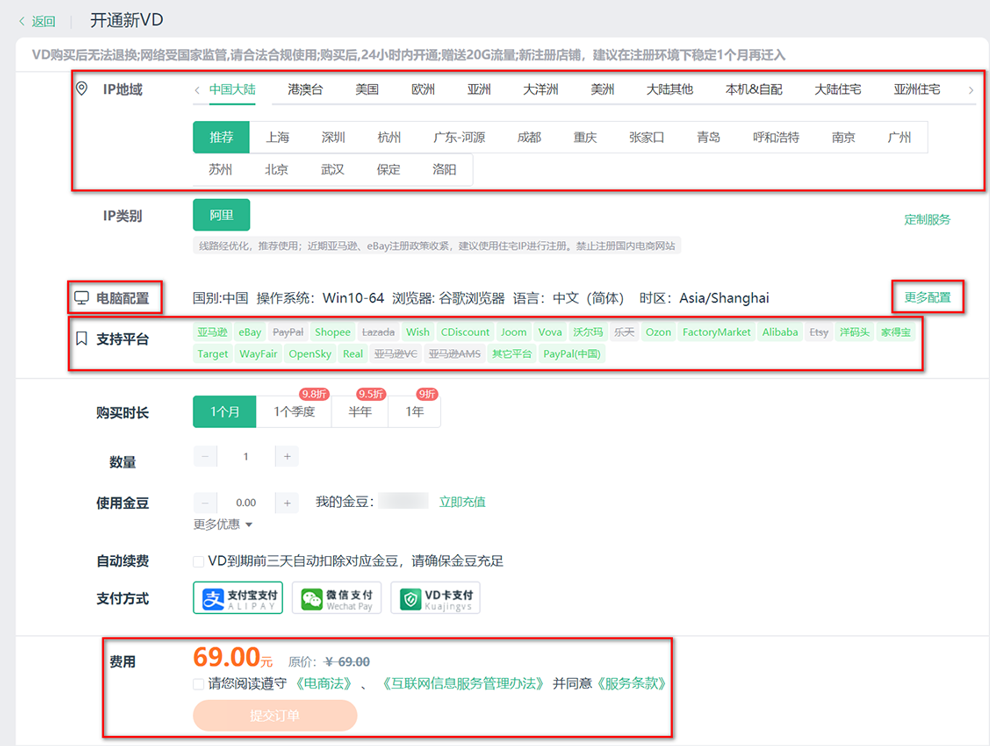The image size is (990, 746).
Task: Select the 美国 region tab
Action: [x=367, y=90]
